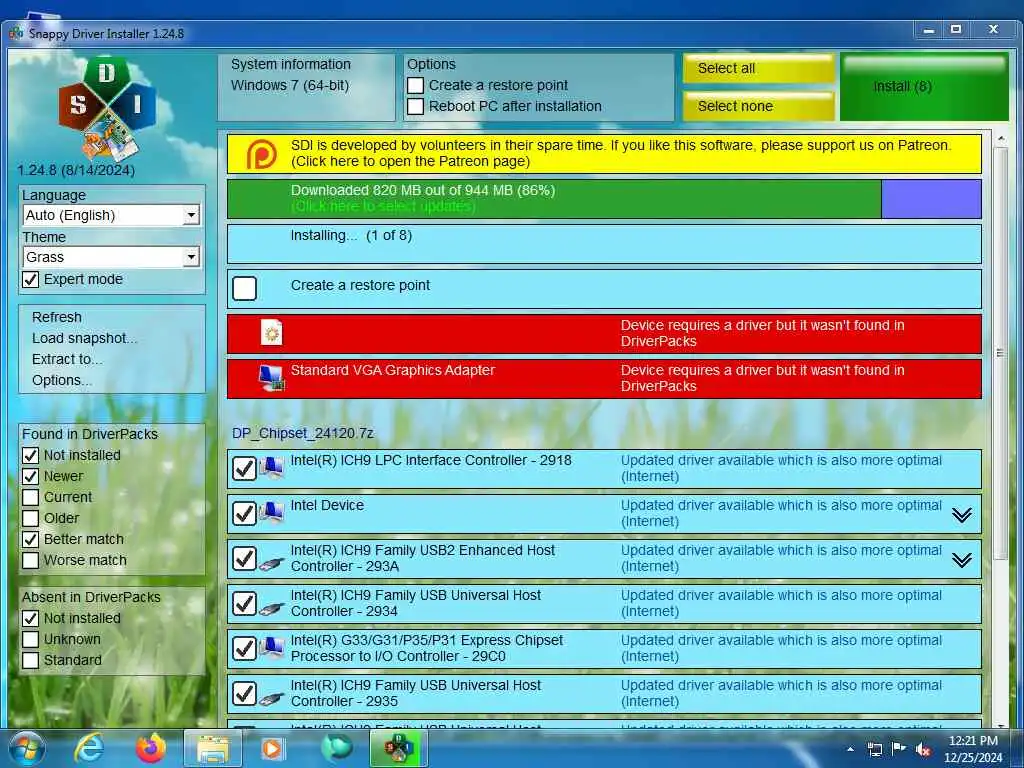Click the Snappy Driver Installer taskbar button
Image resolution: width=1024 pixels, height=768 pixels.
399,748
